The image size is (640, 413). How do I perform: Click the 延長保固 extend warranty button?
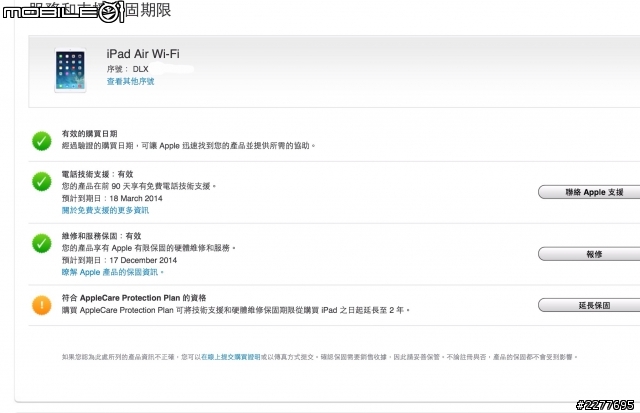[x=589, y=305]
